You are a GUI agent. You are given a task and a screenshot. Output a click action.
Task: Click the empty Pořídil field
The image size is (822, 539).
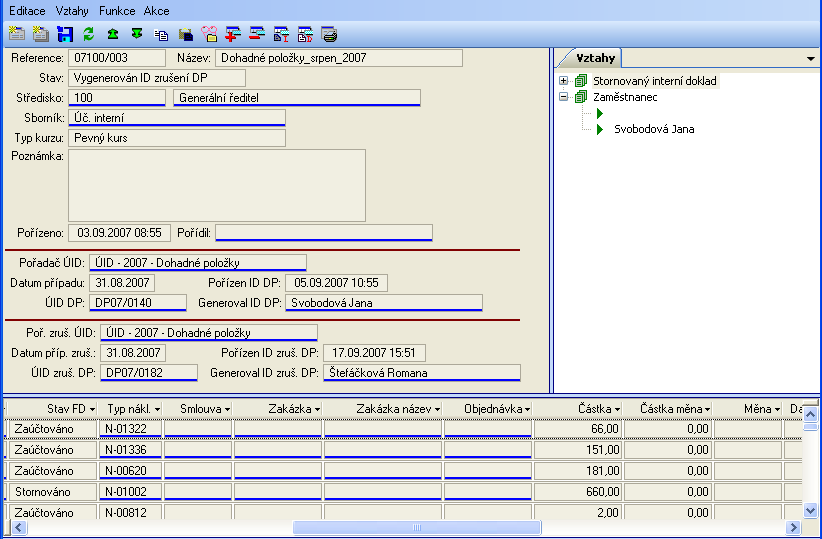(323, 233)
